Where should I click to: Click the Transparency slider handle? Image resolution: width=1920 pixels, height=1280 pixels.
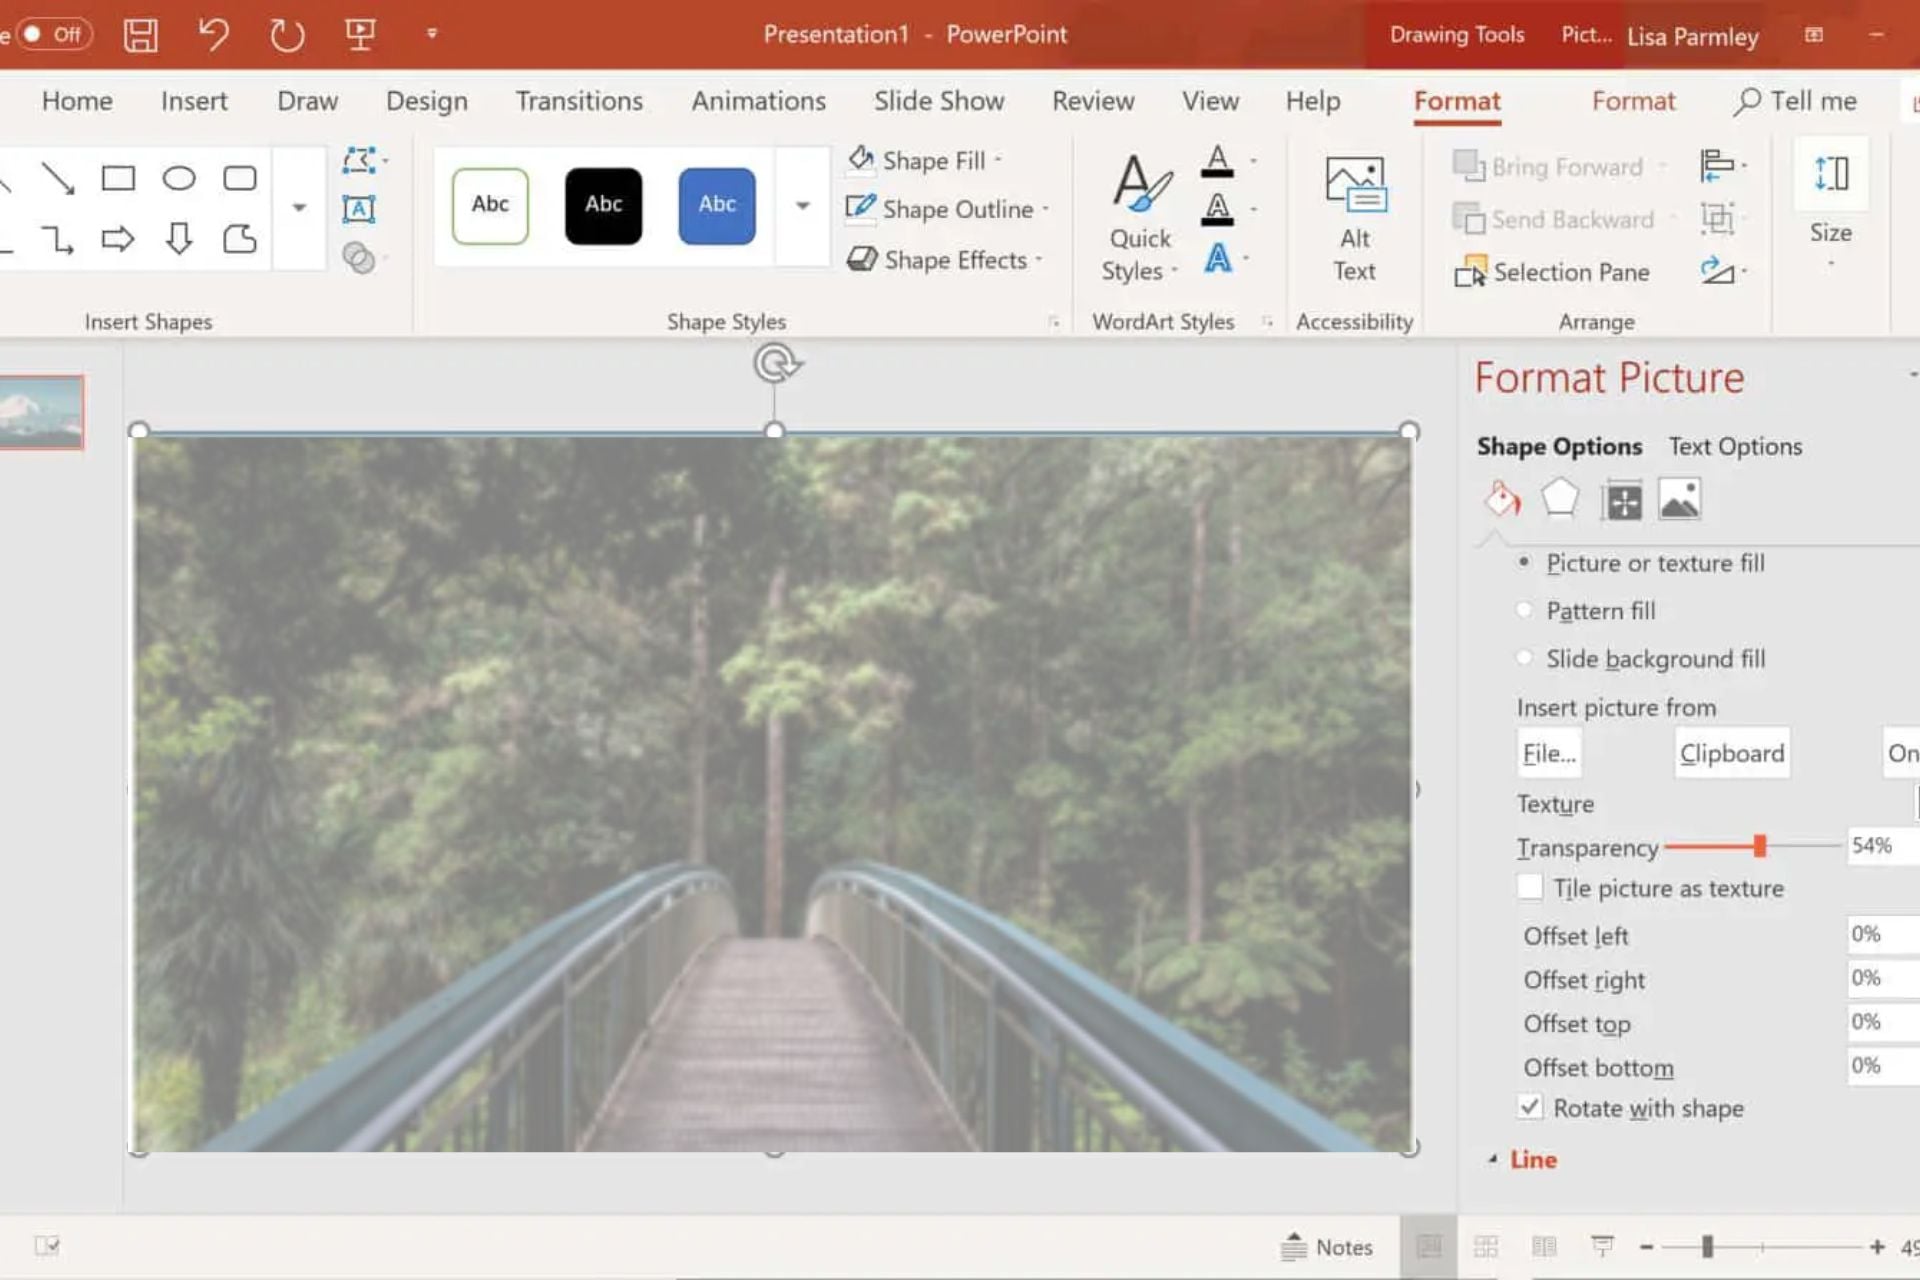[1759, 847]
